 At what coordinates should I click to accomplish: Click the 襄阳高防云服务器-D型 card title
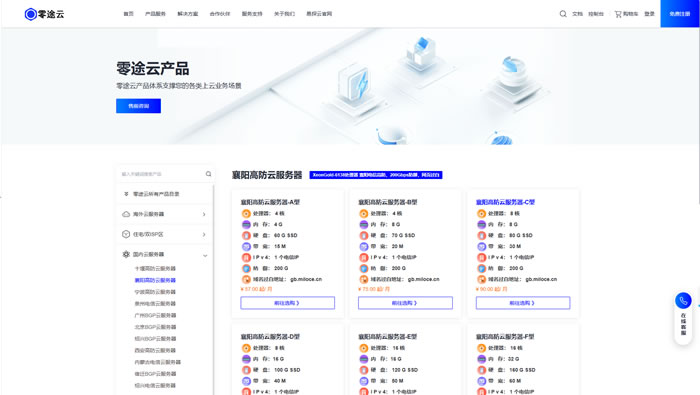coord(270,337)
